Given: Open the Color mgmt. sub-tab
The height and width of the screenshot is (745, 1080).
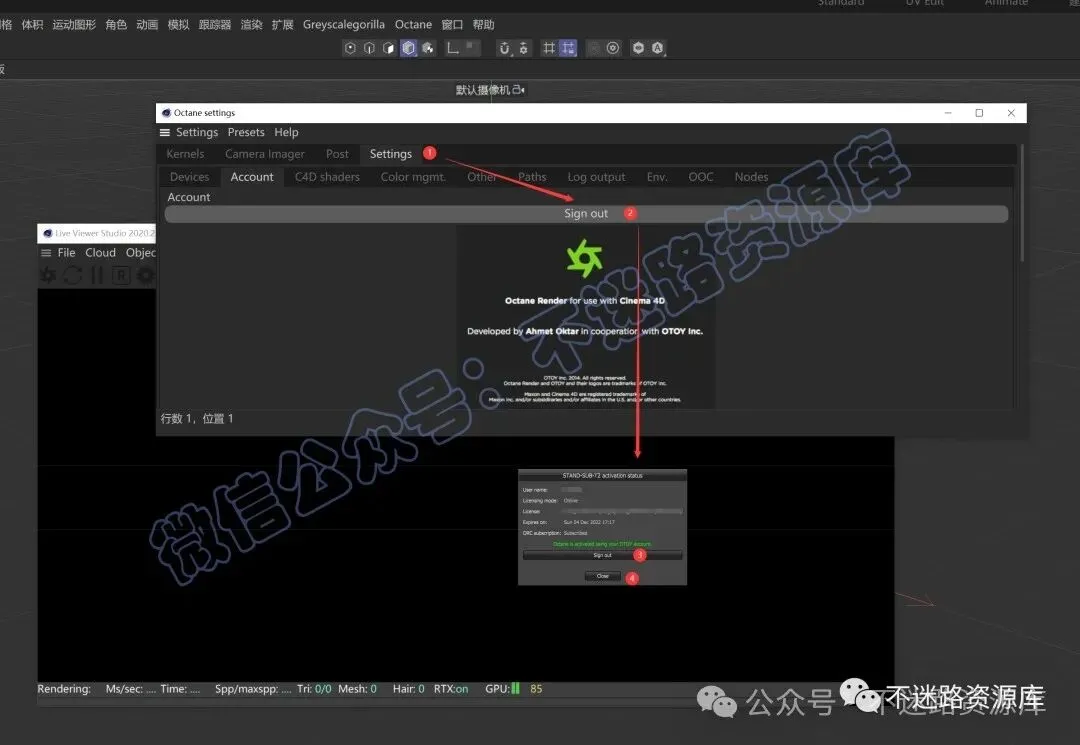Looking at the screenshot, I should (x=413, y=177).
